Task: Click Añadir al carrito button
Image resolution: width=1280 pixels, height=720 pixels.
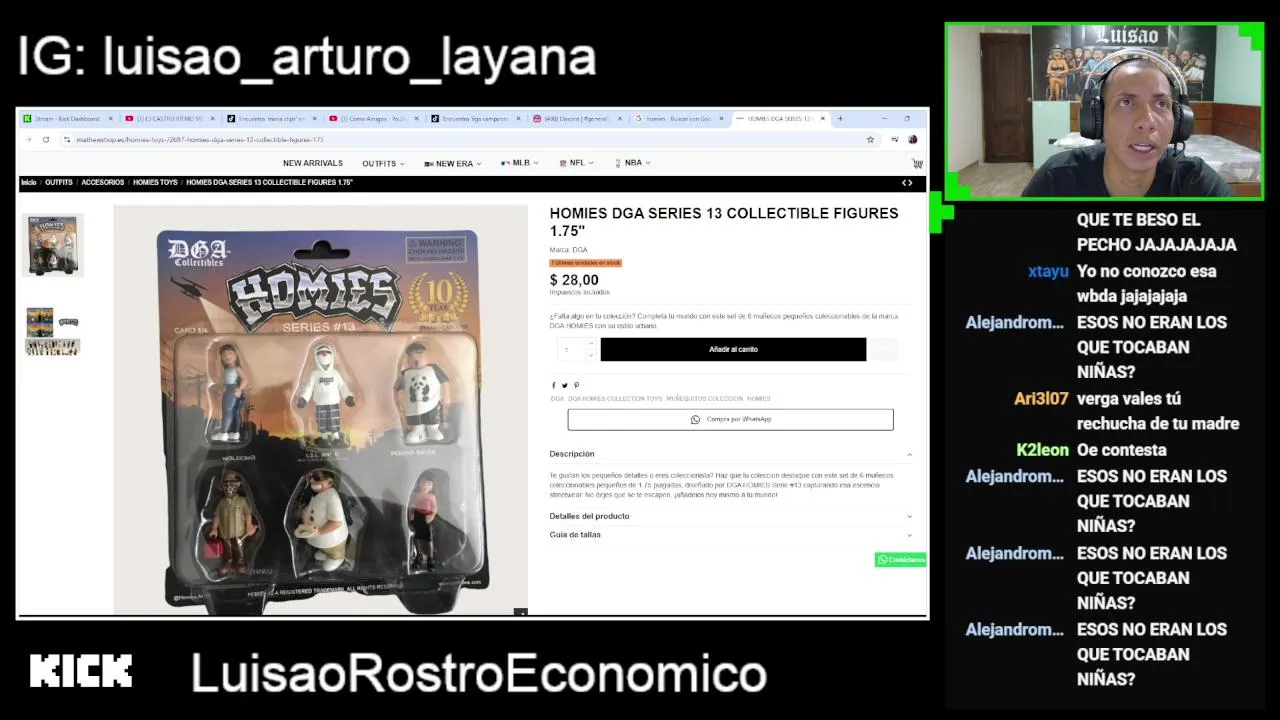Action: pyautogui.click(x=733, y=349)
